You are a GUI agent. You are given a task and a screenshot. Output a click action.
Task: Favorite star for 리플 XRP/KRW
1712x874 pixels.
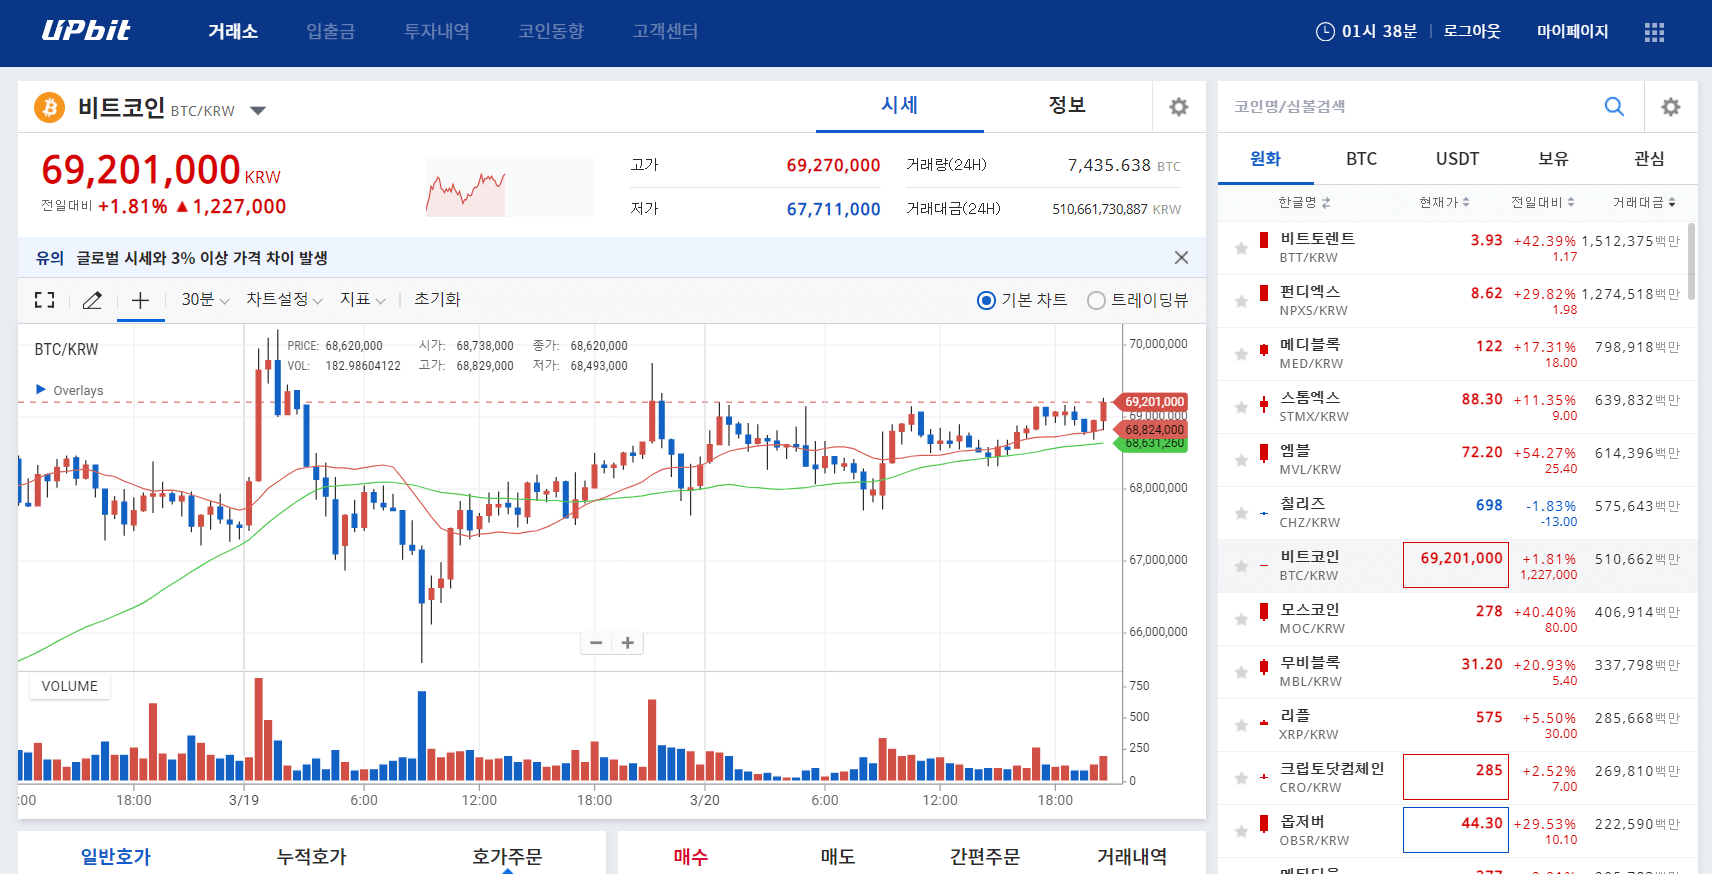point(1241,725)
